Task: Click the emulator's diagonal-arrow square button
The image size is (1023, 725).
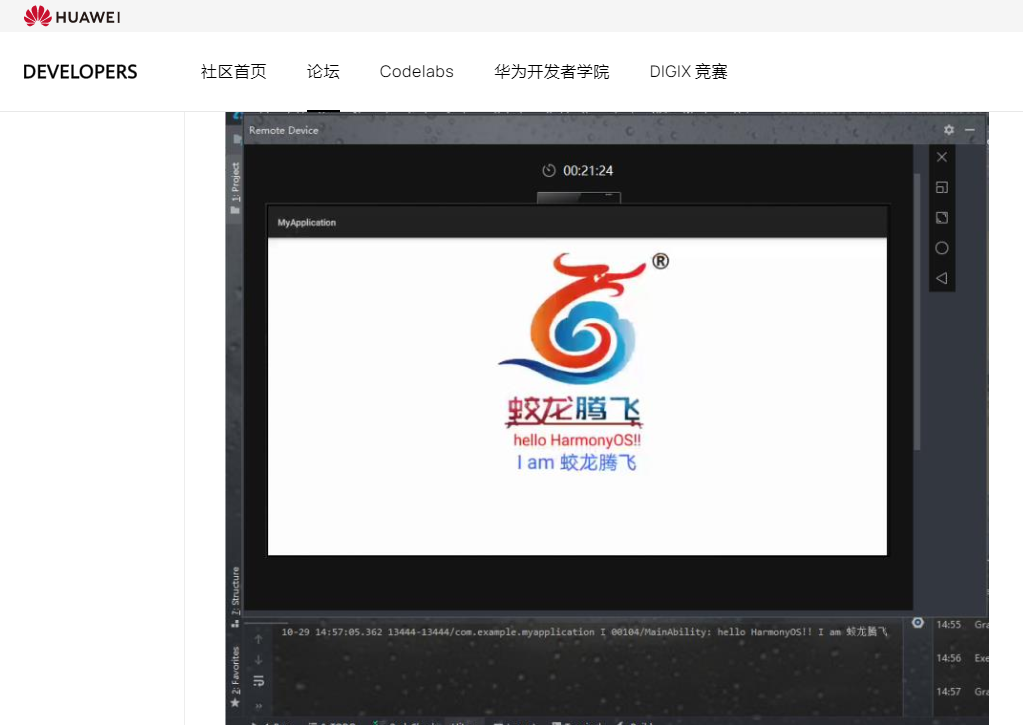Action: point(941,218)
